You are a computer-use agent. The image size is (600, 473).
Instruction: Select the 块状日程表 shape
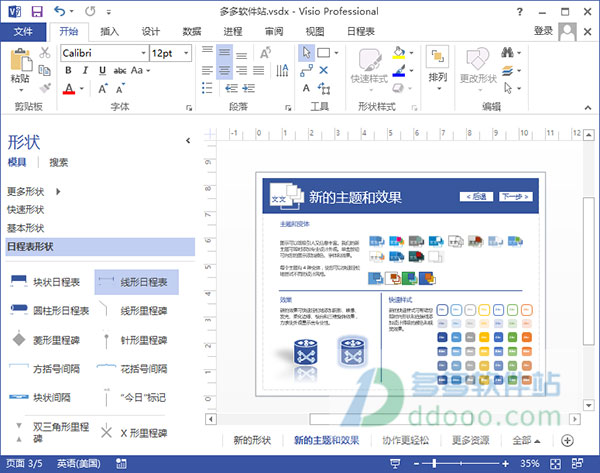click(x=46, y=282)
